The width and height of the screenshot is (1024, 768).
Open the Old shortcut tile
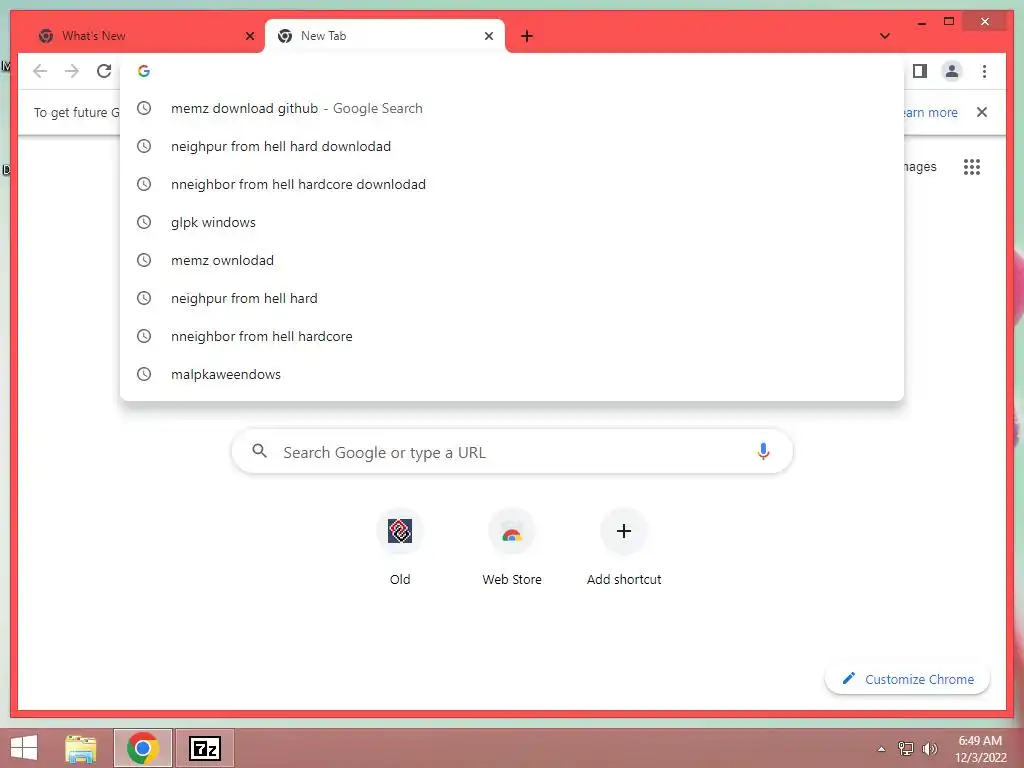click(x=400, y=547)
